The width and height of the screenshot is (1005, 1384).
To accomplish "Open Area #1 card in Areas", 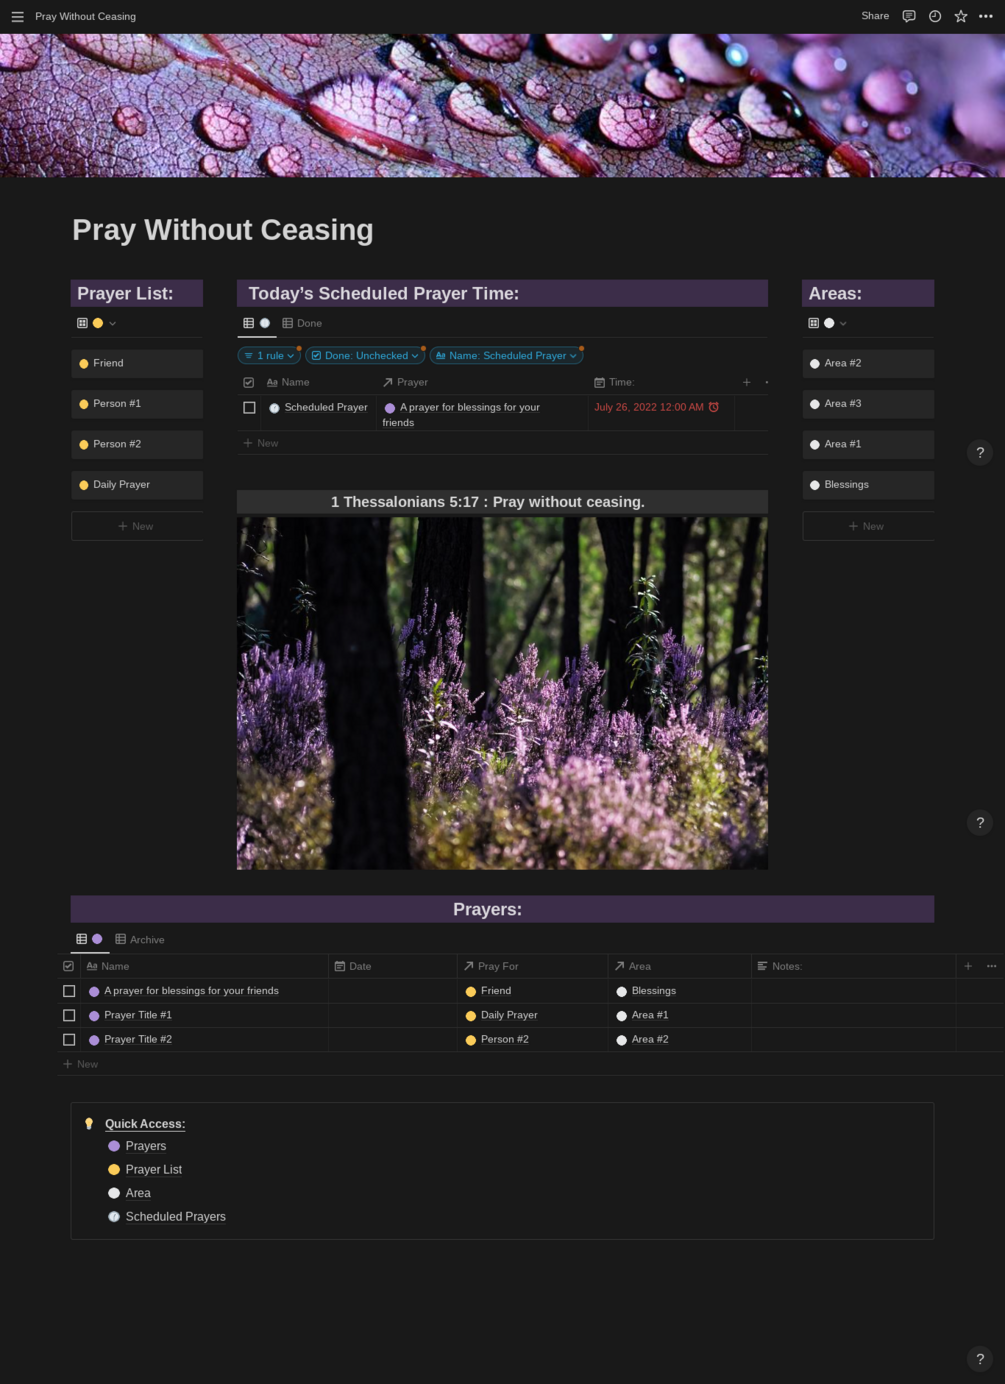I will pos(868,444).
